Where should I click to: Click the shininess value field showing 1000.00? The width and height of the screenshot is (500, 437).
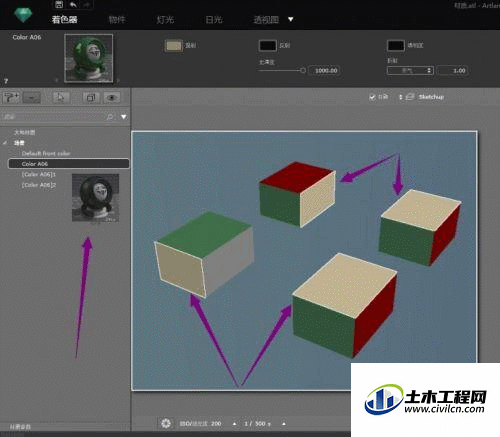coord(325,70)
